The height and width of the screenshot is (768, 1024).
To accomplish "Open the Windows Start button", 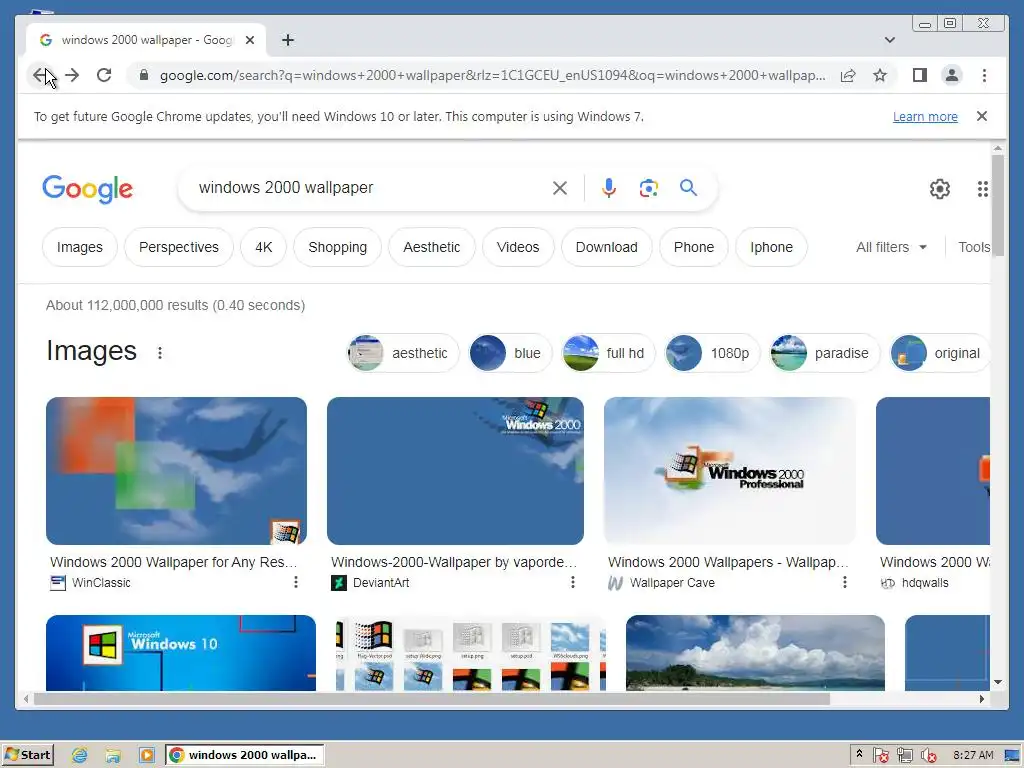I will click(27, 755).
